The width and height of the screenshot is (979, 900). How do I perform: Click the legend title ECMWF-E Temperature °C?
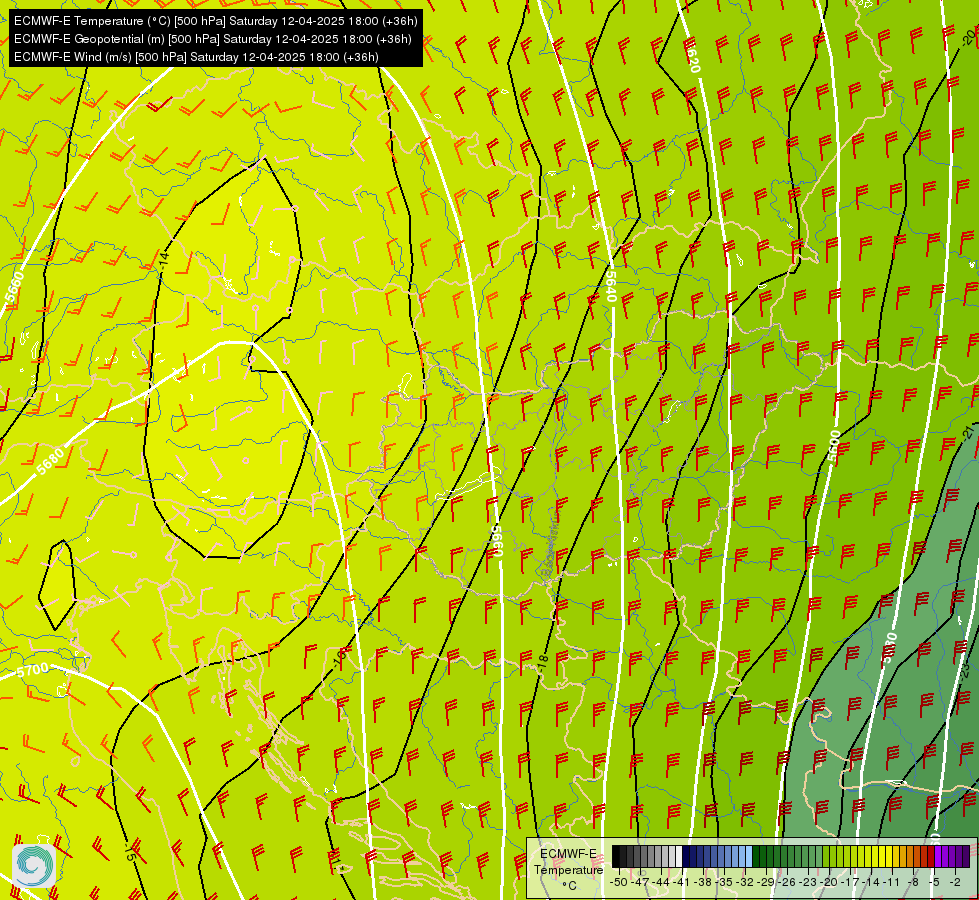(568, 869)
